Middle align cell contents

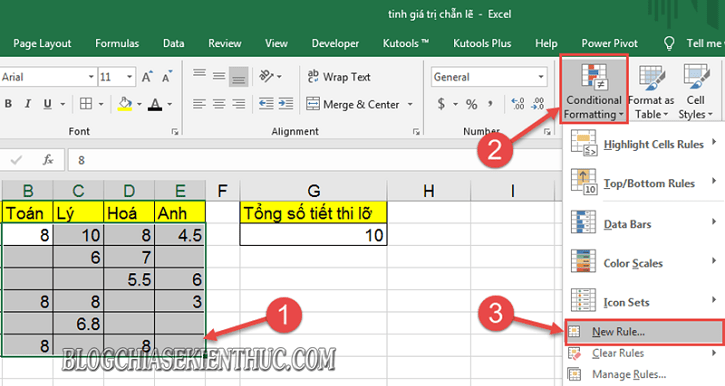219,76
